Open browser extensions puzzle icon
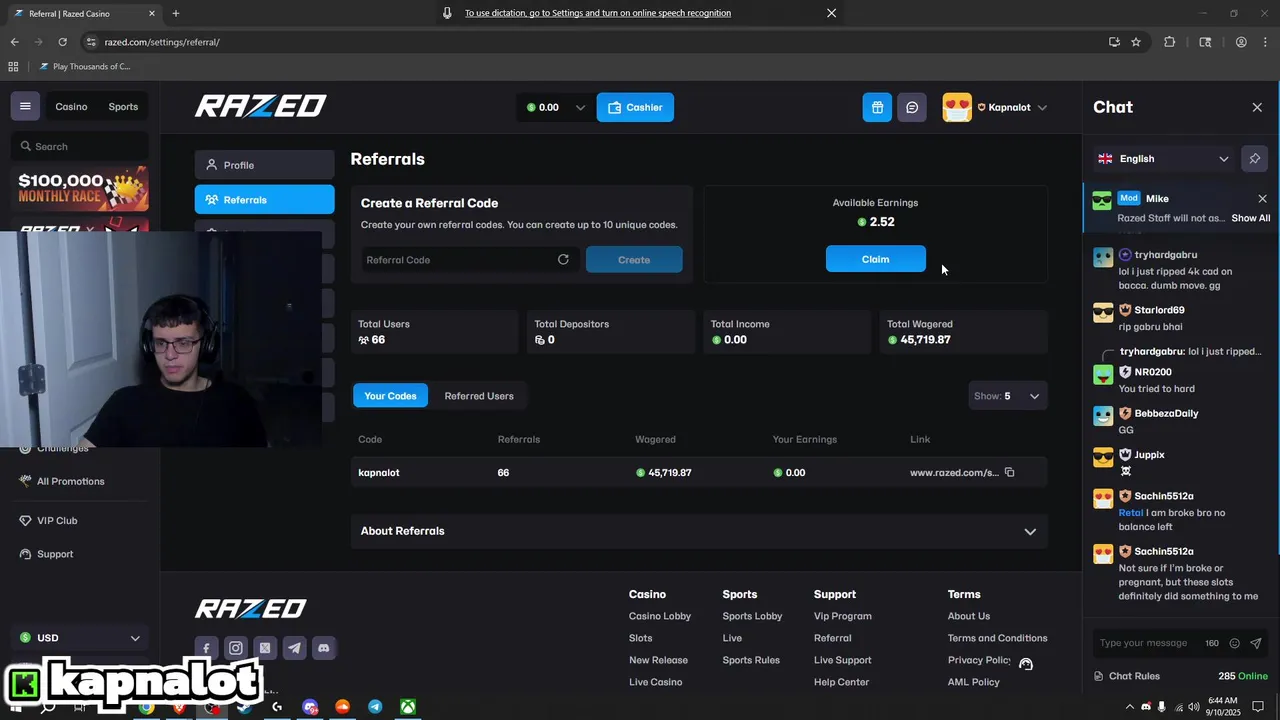Image resolution: width=1280 pixels, height=720 pixels. click(x=1169, y=42)
